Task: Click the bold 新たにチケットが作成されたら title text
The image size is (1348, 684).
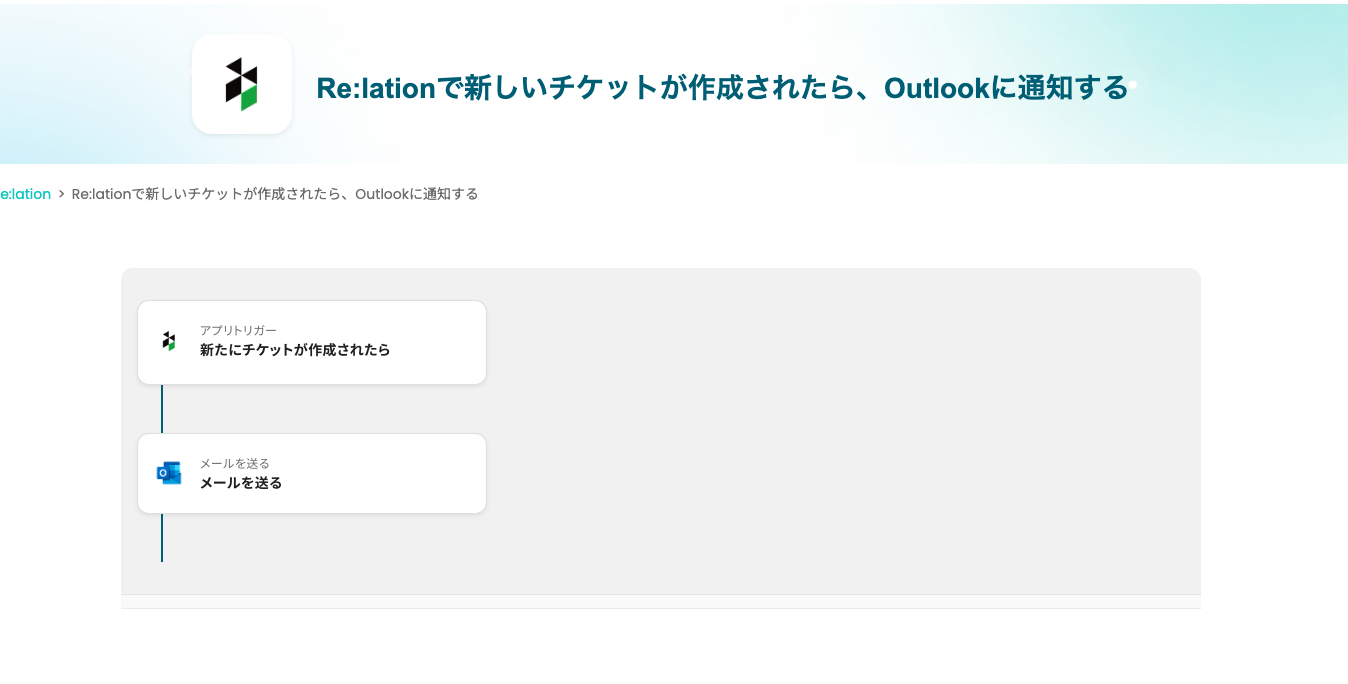Action: pyautogui.click(x=295, y=350)
